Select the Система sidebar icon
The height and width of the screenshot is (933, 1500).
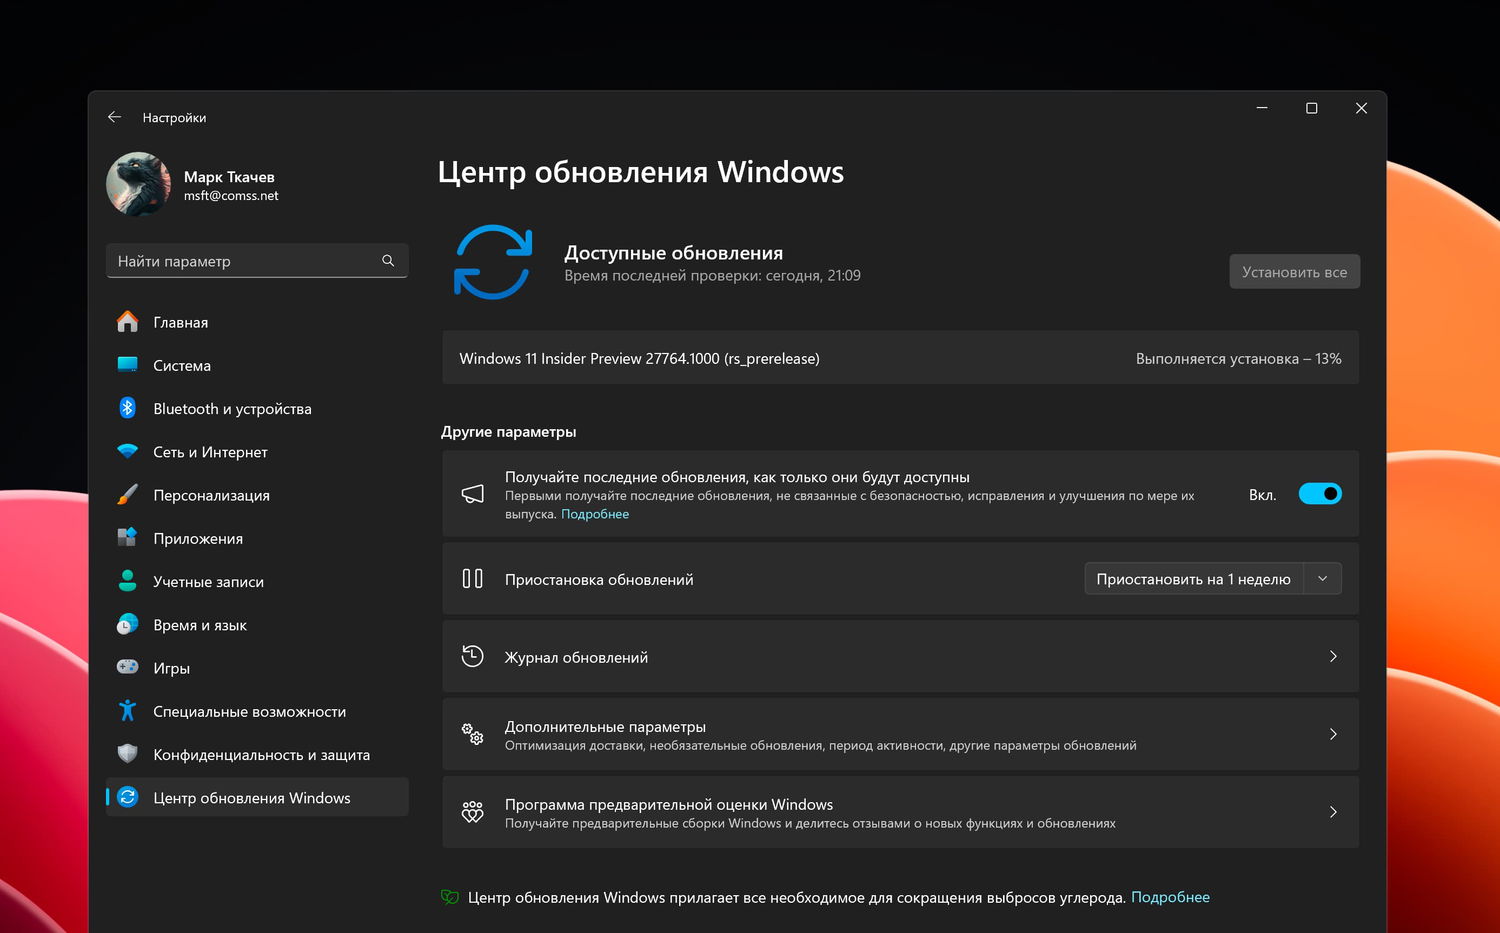click(128, 365)
